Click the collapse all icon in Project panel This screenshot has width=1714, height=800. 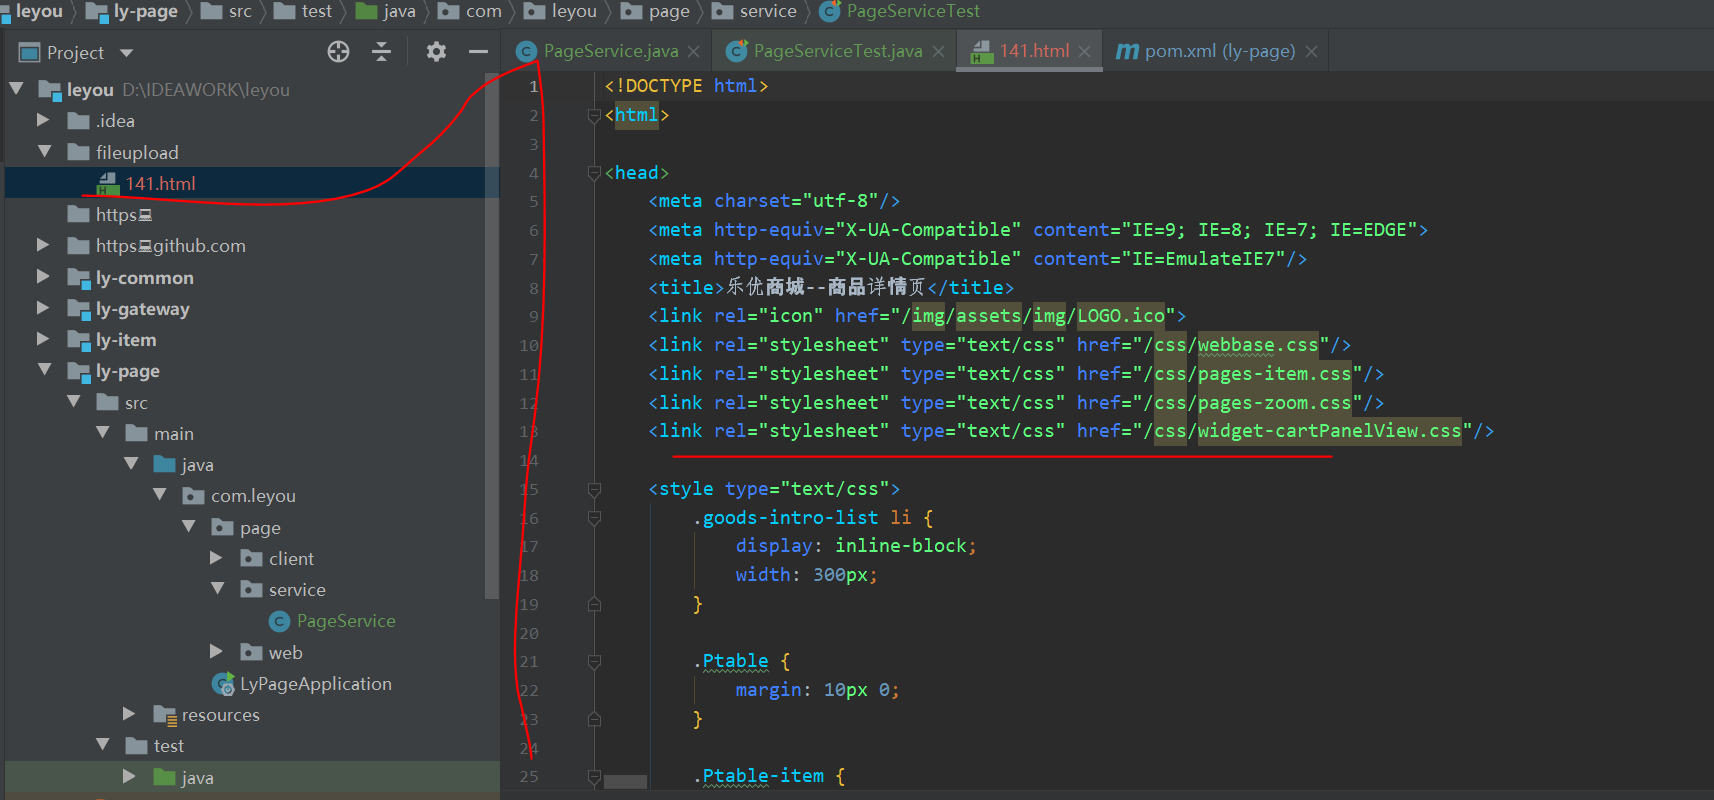381,52
